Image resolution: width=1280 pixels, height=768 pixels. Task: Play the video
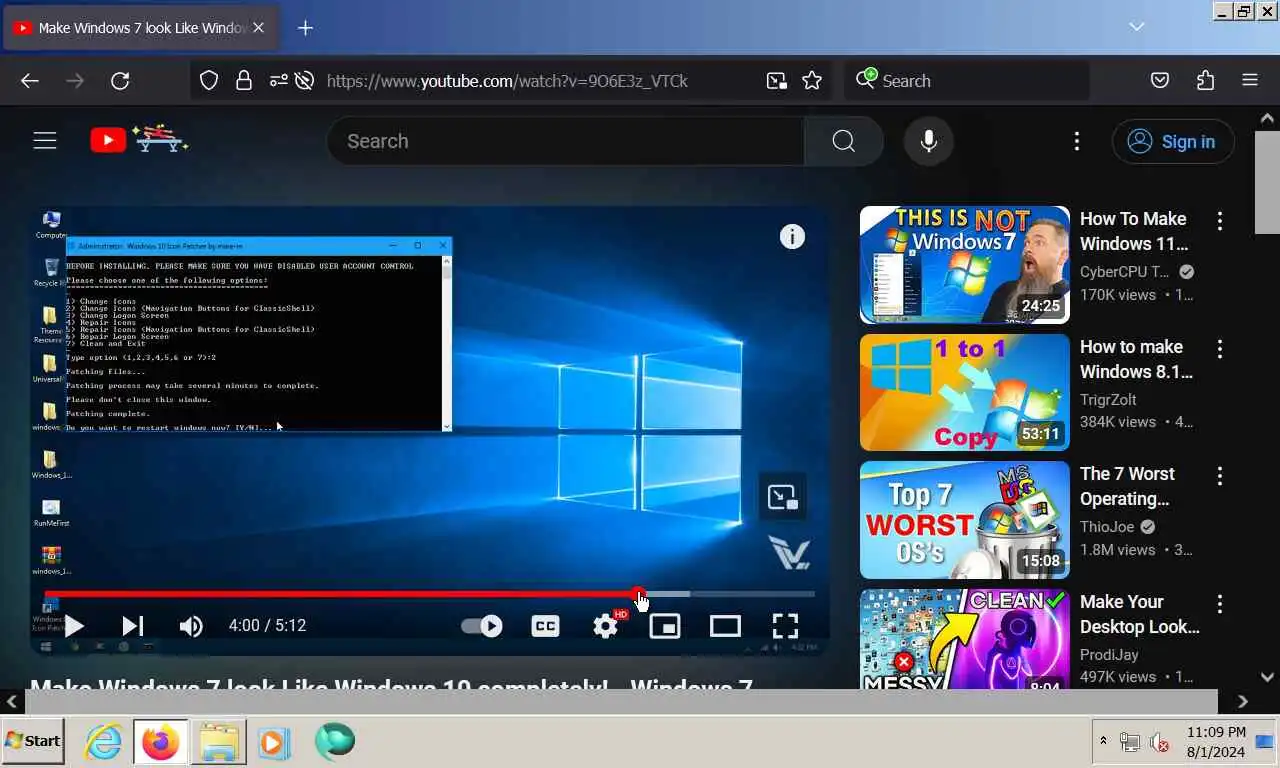[74, 626]
